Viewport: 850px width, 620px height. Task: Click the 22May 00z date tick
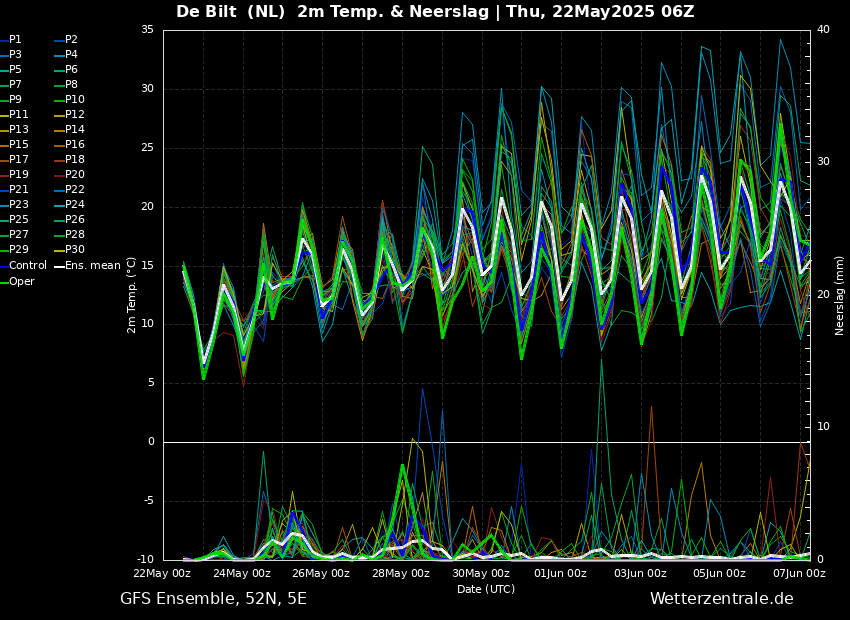tap(162, 574)
